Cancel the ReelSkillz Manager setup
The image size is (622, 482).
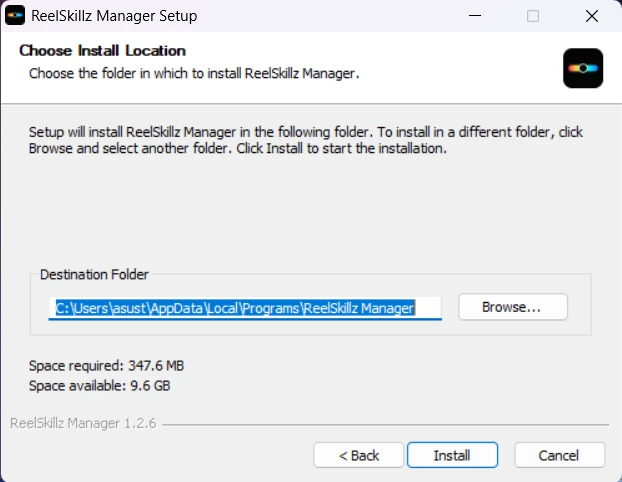(560, 455)
